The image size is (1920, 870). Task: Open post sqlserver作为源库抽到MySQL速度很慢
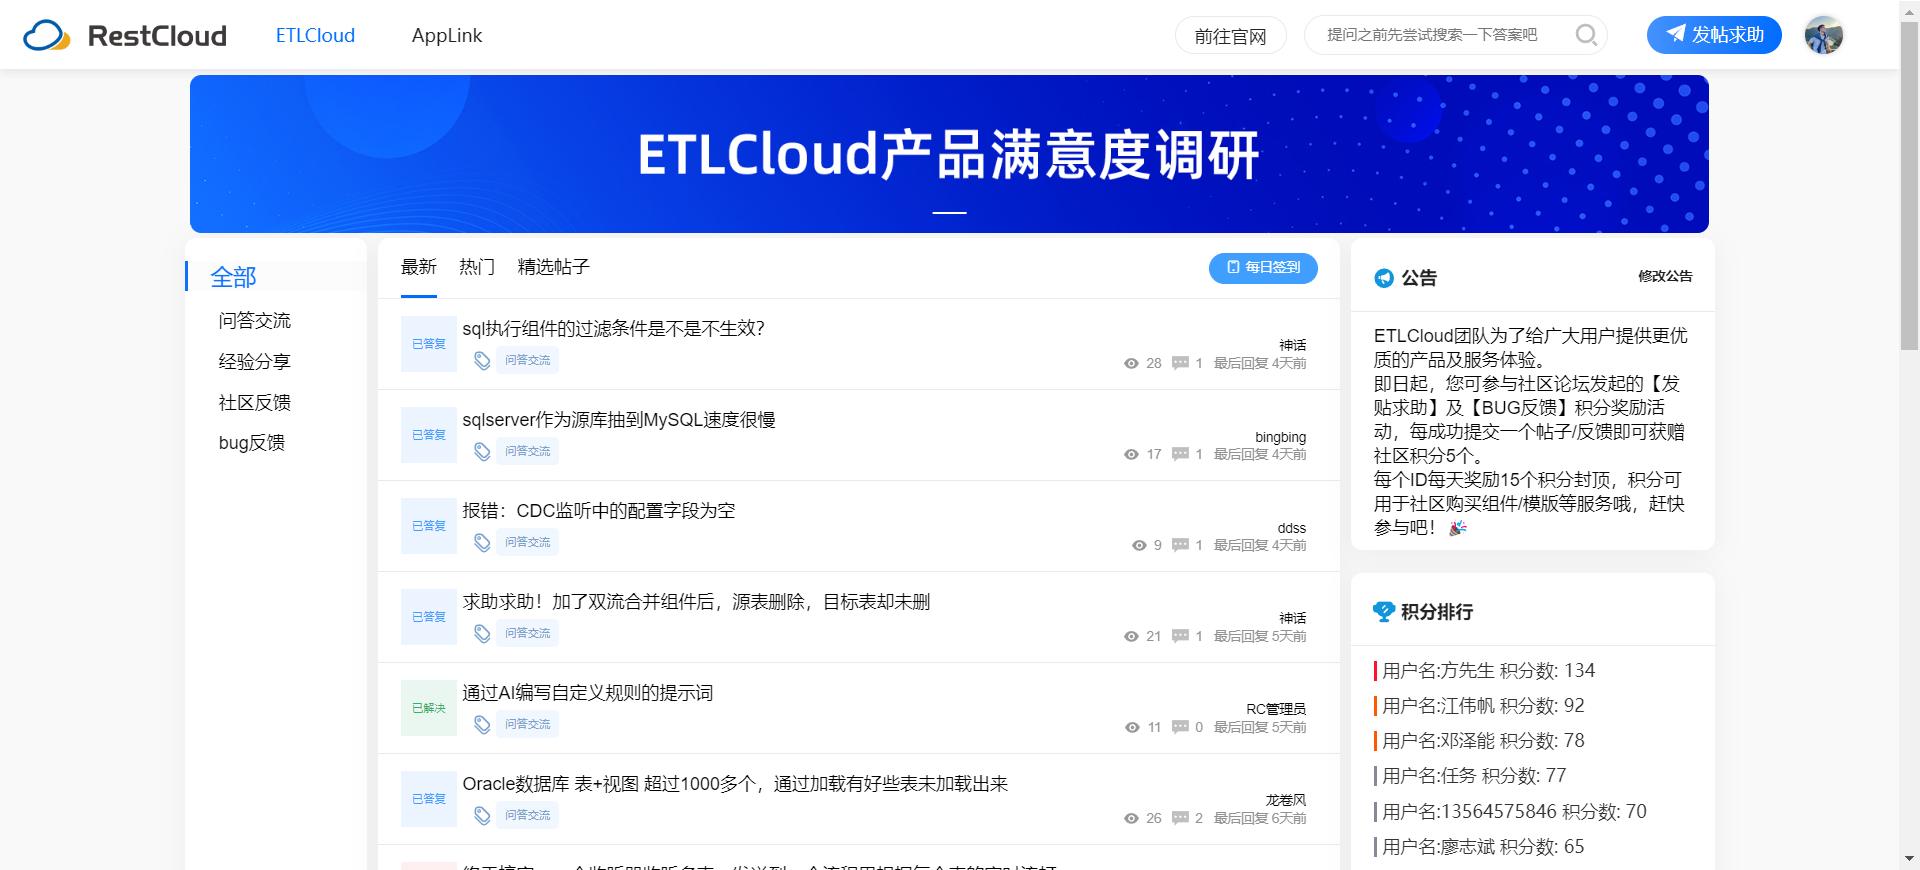pos(619,420)
